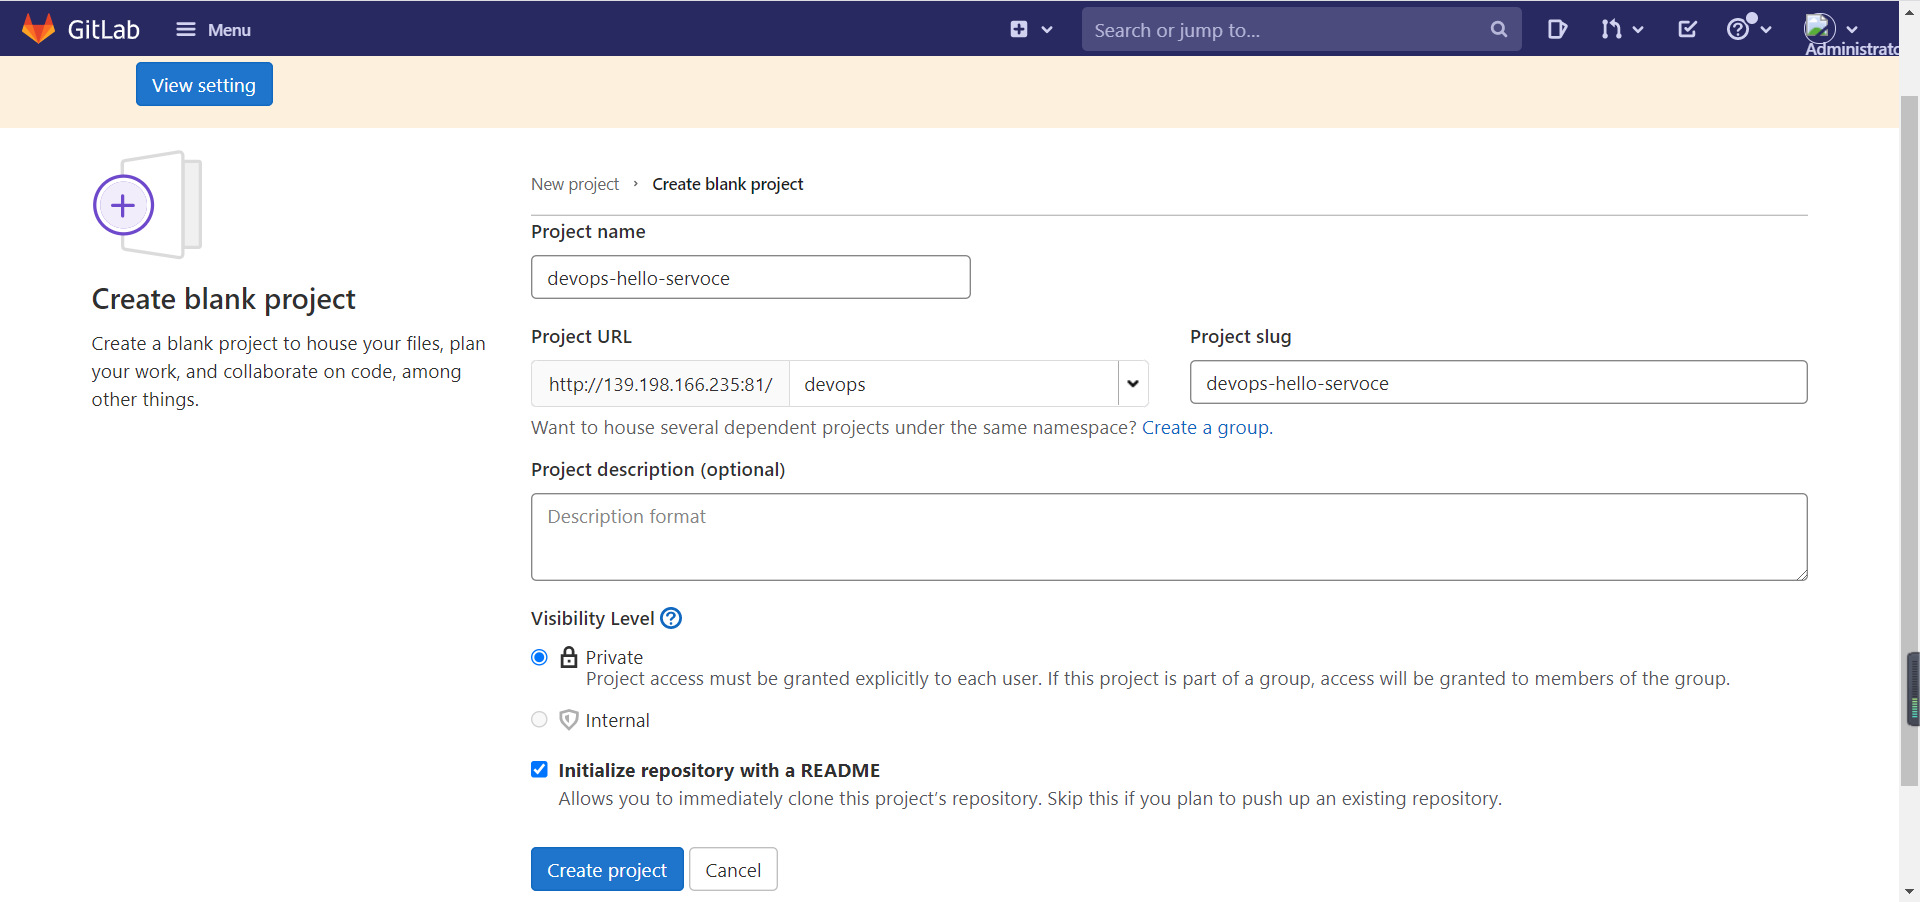The image size is (1920, 902).
Task: Click the GitLab fox logo
Action: click(x=39, y=28)
